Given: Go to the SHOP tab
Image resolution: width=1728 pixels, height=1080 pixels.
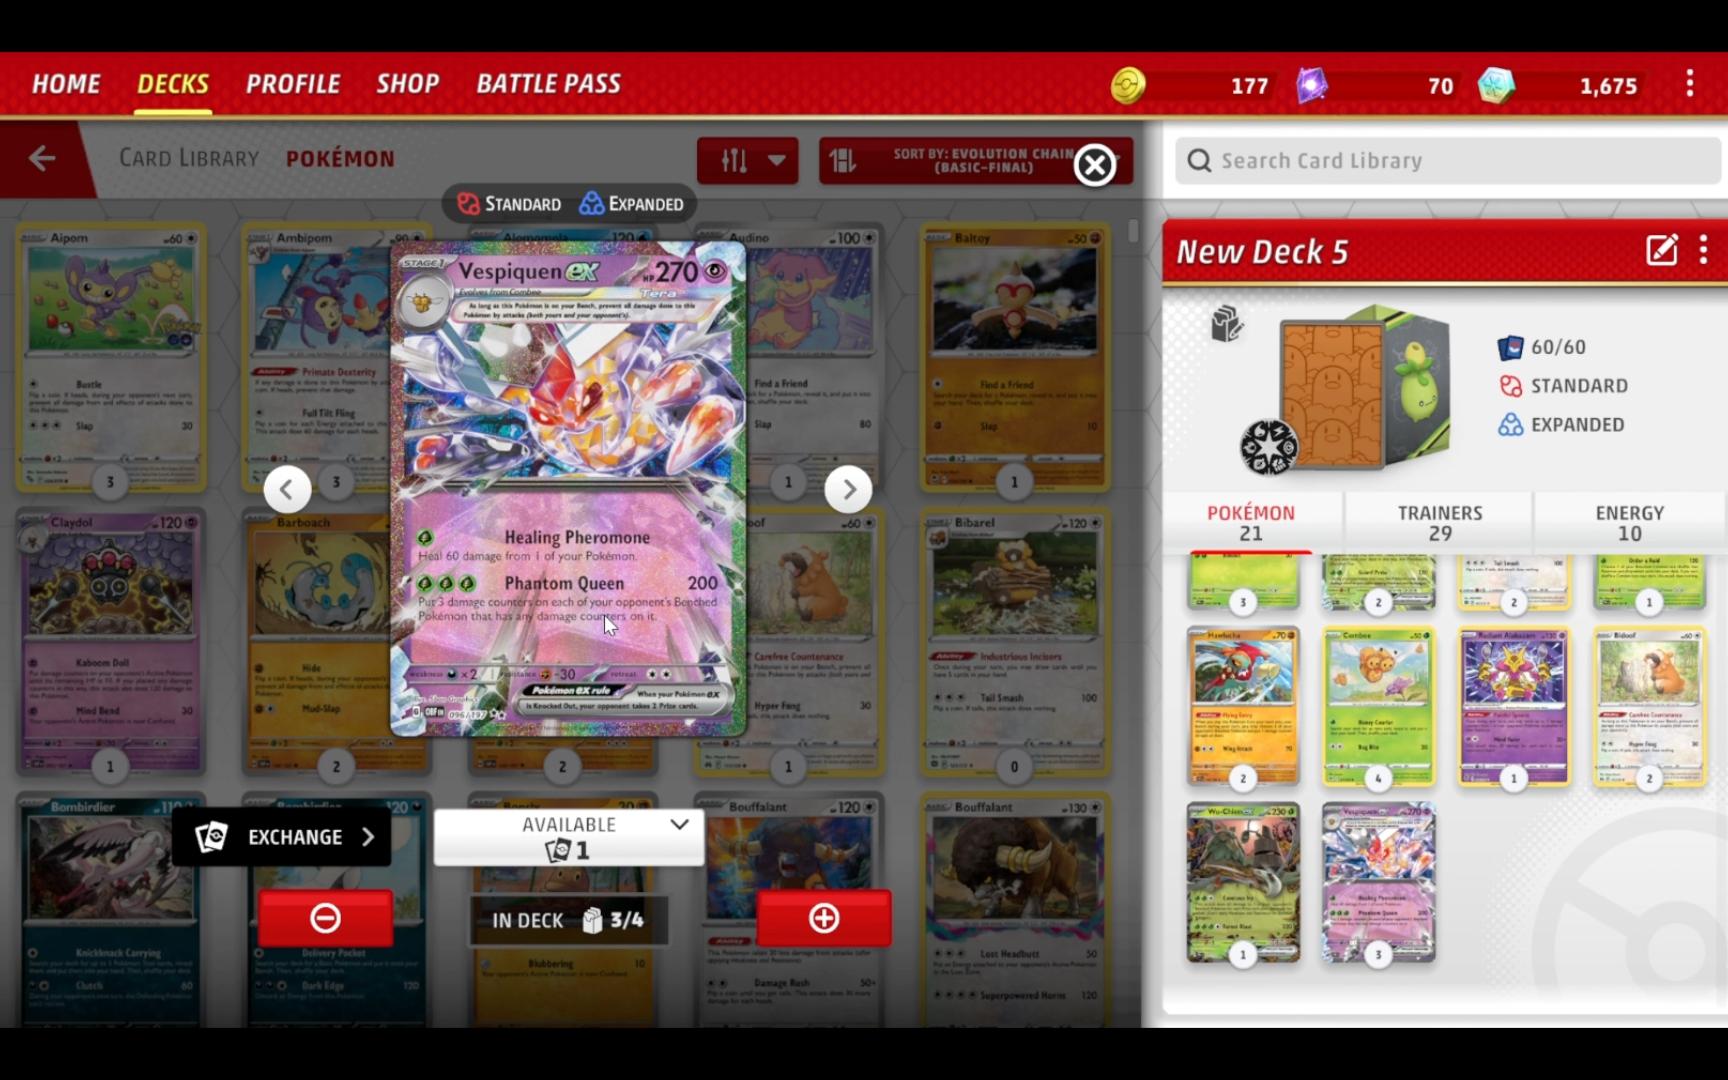Looking at the screenshot, I should [407, 84].
